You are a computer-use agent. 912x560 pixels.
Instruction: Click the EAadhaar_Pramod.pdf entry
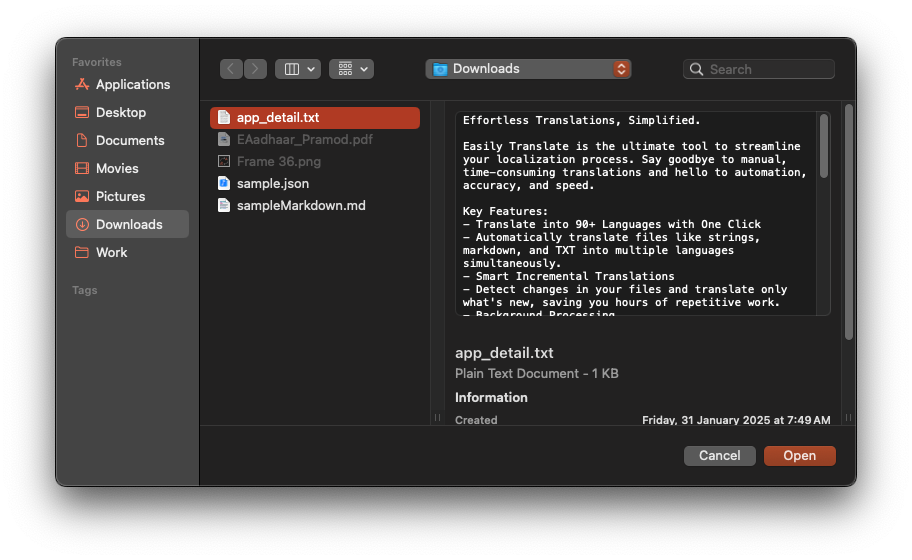pyautogui.click(x=315, y=140)
